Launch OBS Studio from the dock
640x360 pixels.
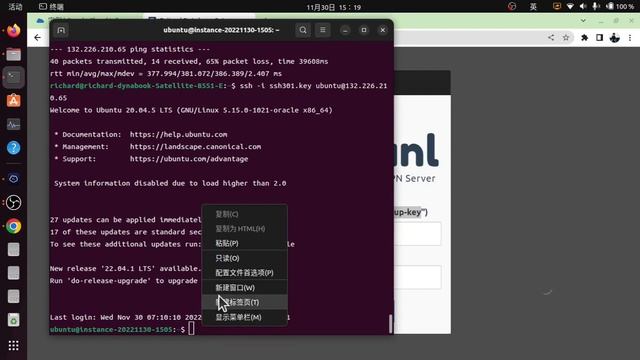tap(13, 202)
